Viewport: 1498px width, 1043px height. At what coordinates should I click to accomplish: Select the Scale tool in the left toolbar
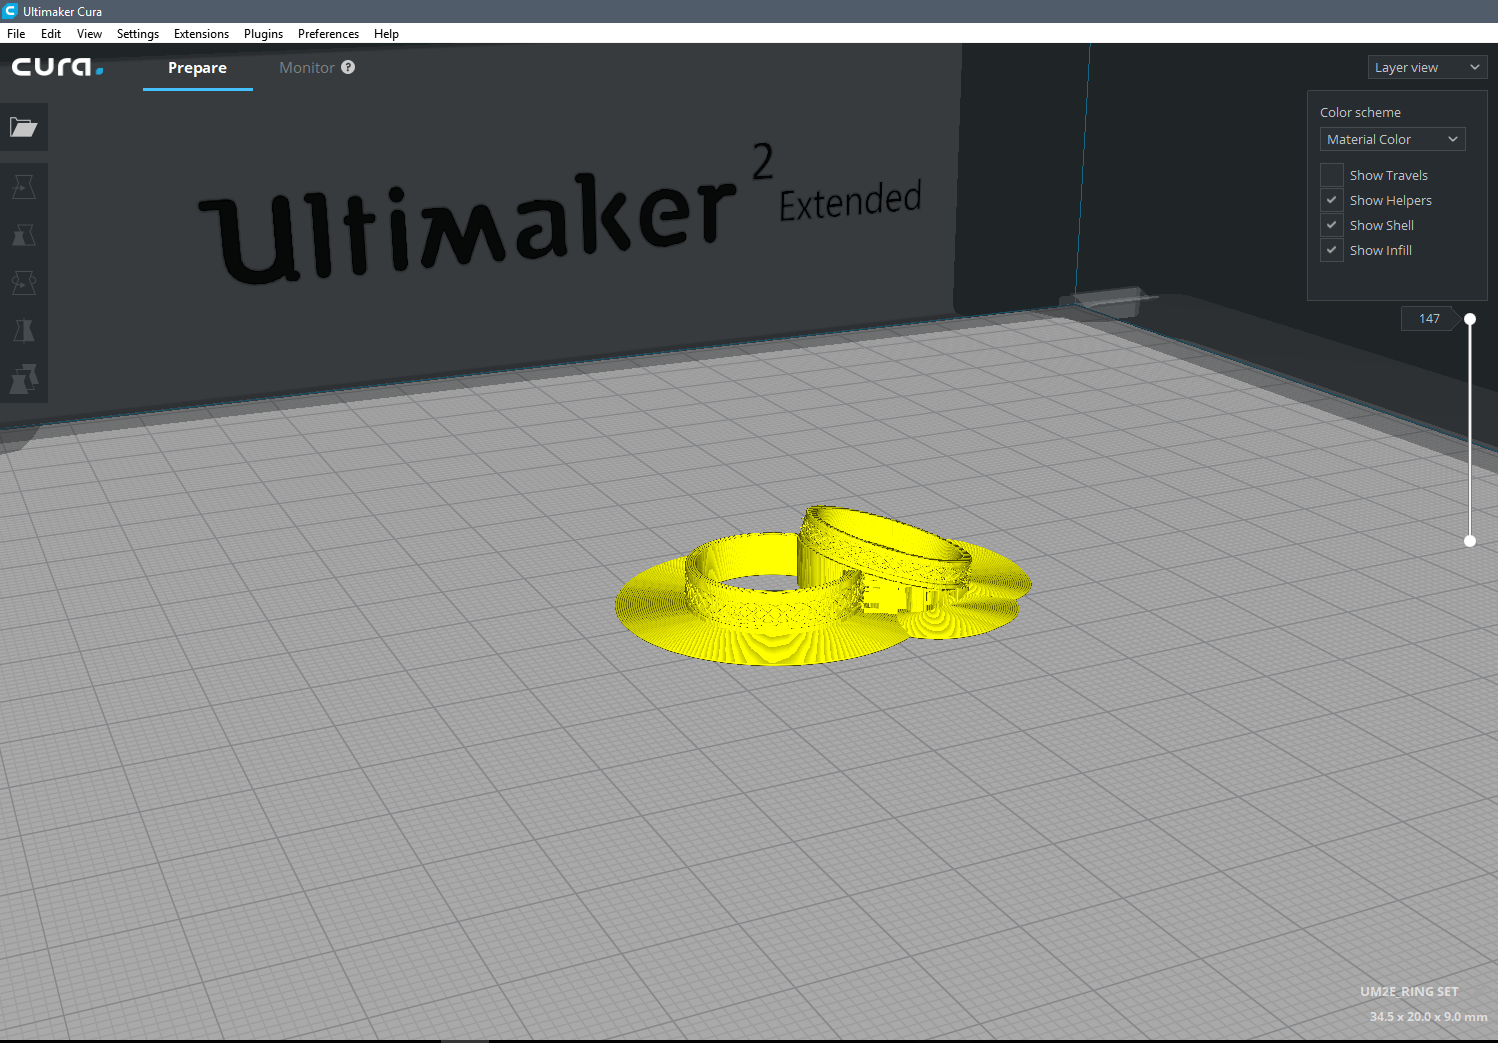click(23, 235)
